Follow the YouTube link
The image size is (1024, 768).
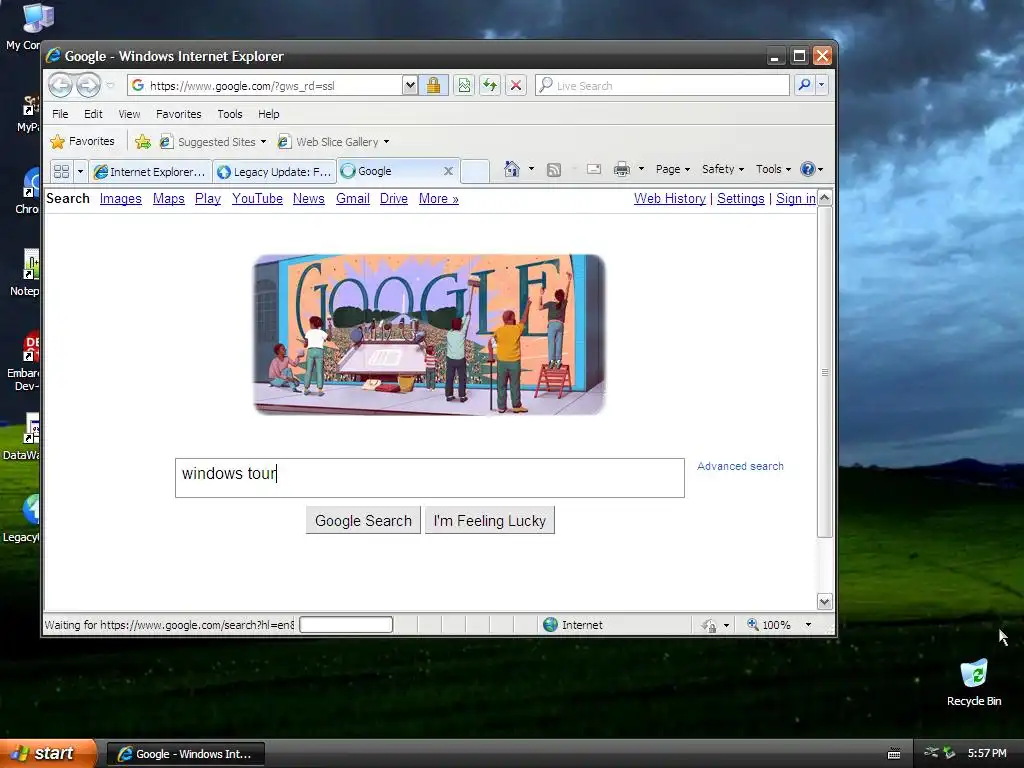[257, 199]
